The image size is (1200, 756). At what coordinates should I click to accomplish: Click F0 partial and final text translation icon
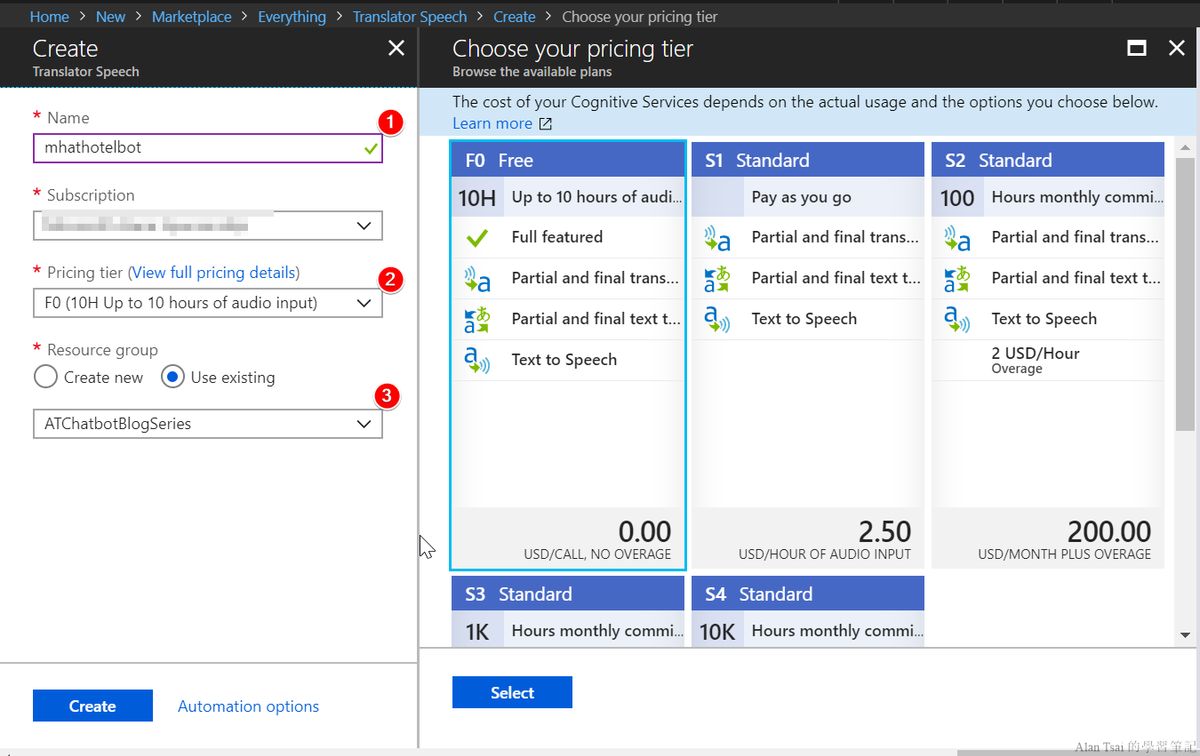pyautogui.click(x=477, y=320)
